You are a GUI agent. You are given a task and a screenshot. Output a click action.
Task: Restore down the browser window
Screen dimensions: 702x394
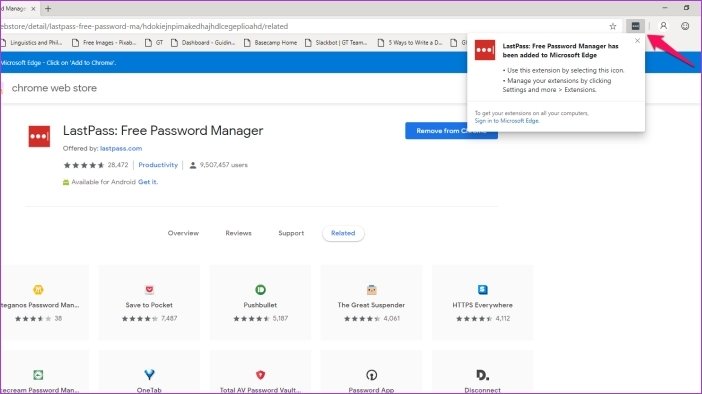pyautogui.click(x=686, y=8)
